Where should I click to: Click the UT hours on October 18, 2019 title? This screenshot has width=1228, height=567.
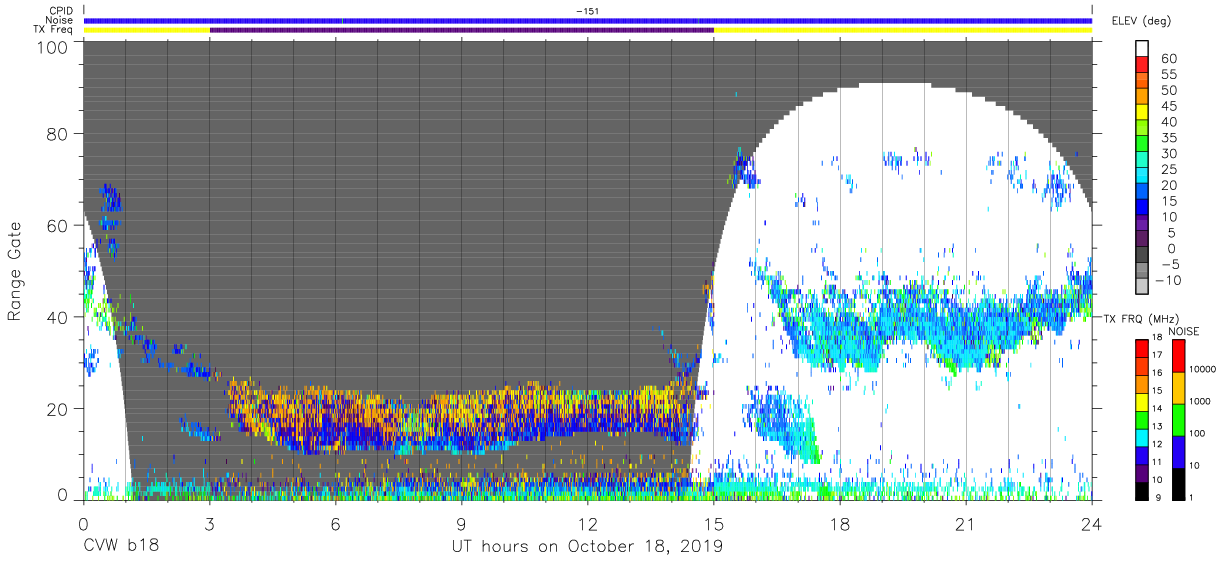588,547
